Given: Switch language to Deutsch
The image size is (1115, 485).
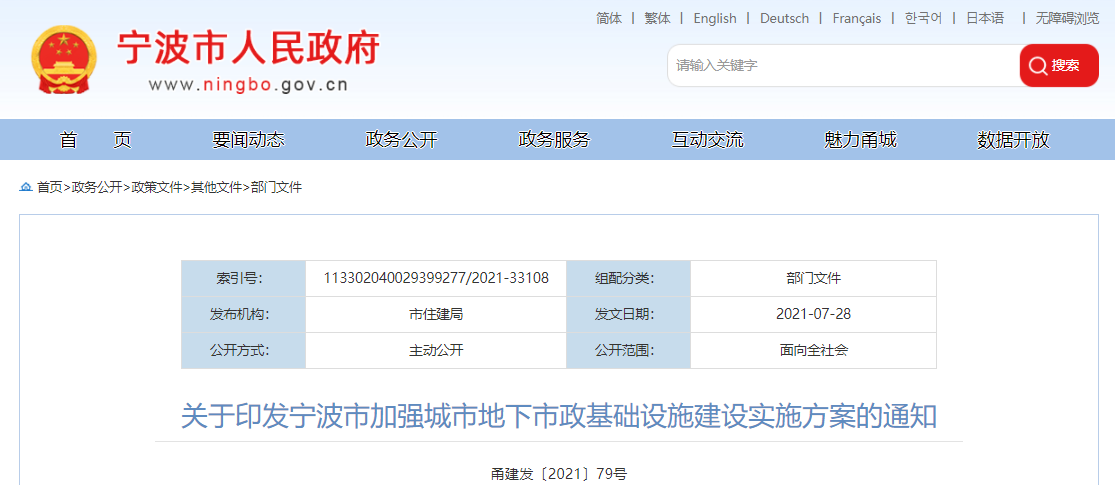Looking at the screenshot, I should coord(784,18).
